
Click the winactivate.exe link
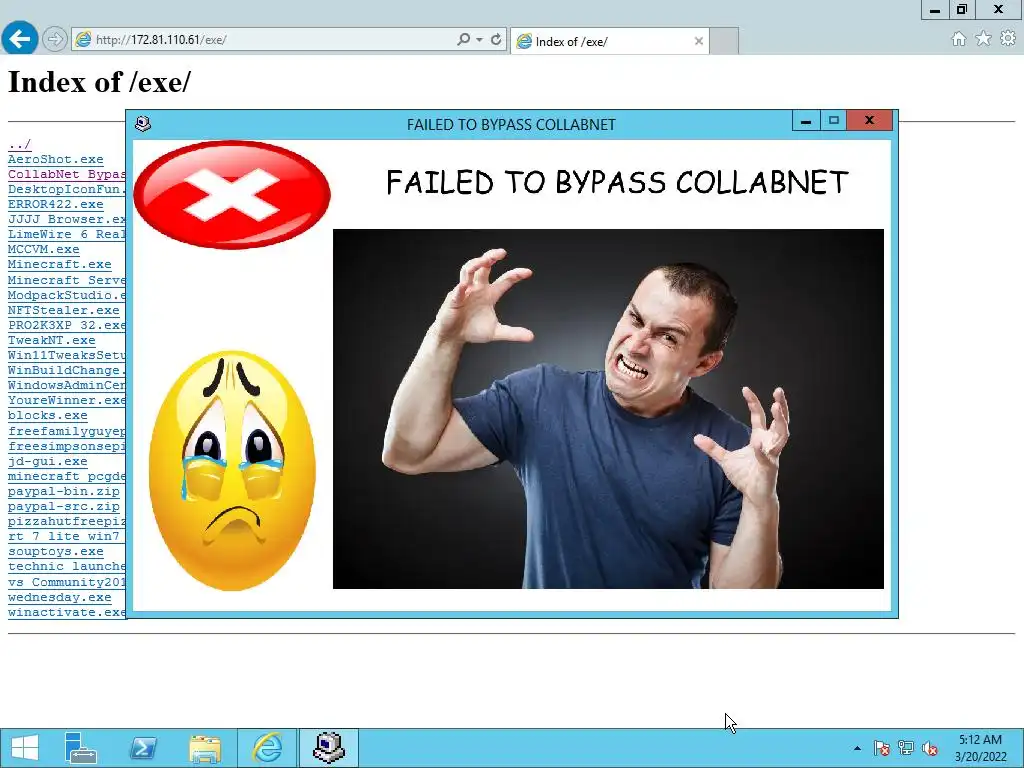[x=67, y=612]
